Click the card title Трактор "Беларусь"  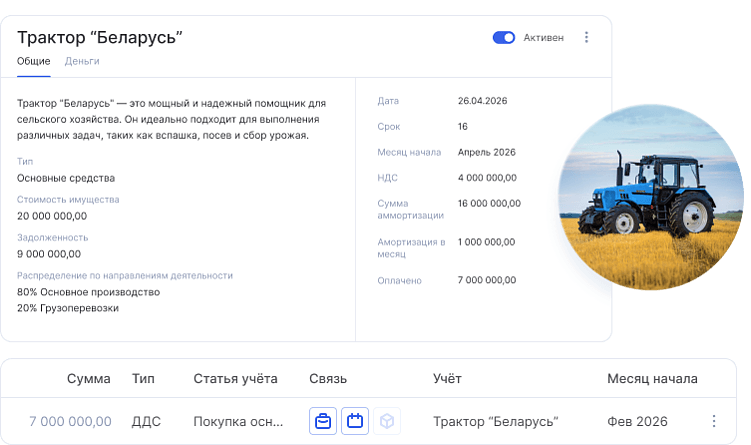(100, 37)
